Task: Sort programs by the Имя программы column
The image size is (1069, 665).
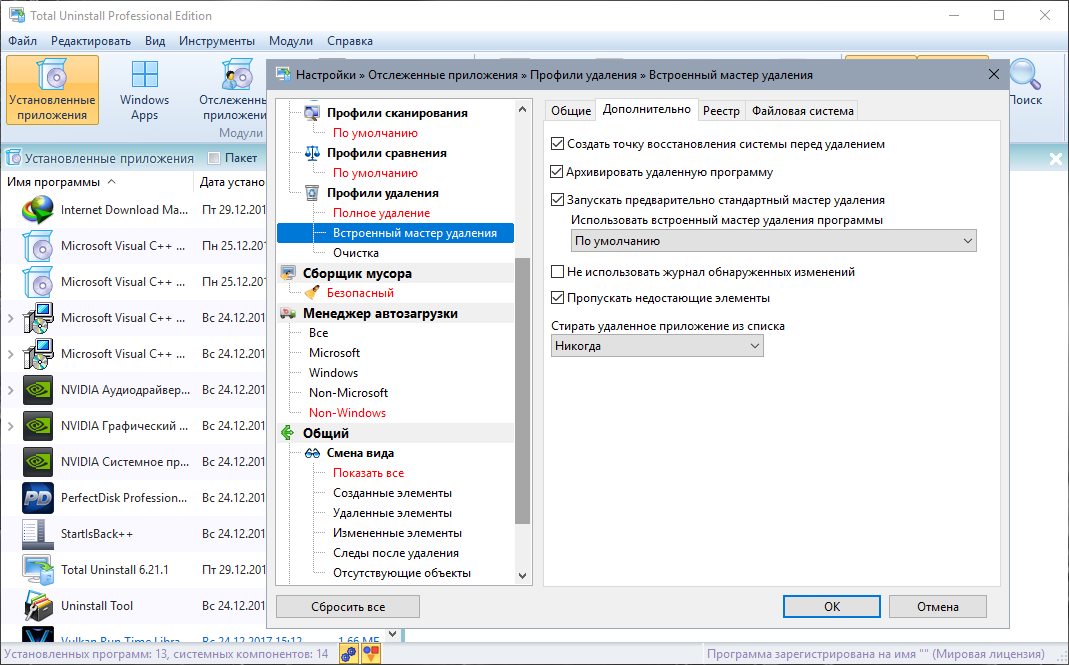Action: (97, 182)
